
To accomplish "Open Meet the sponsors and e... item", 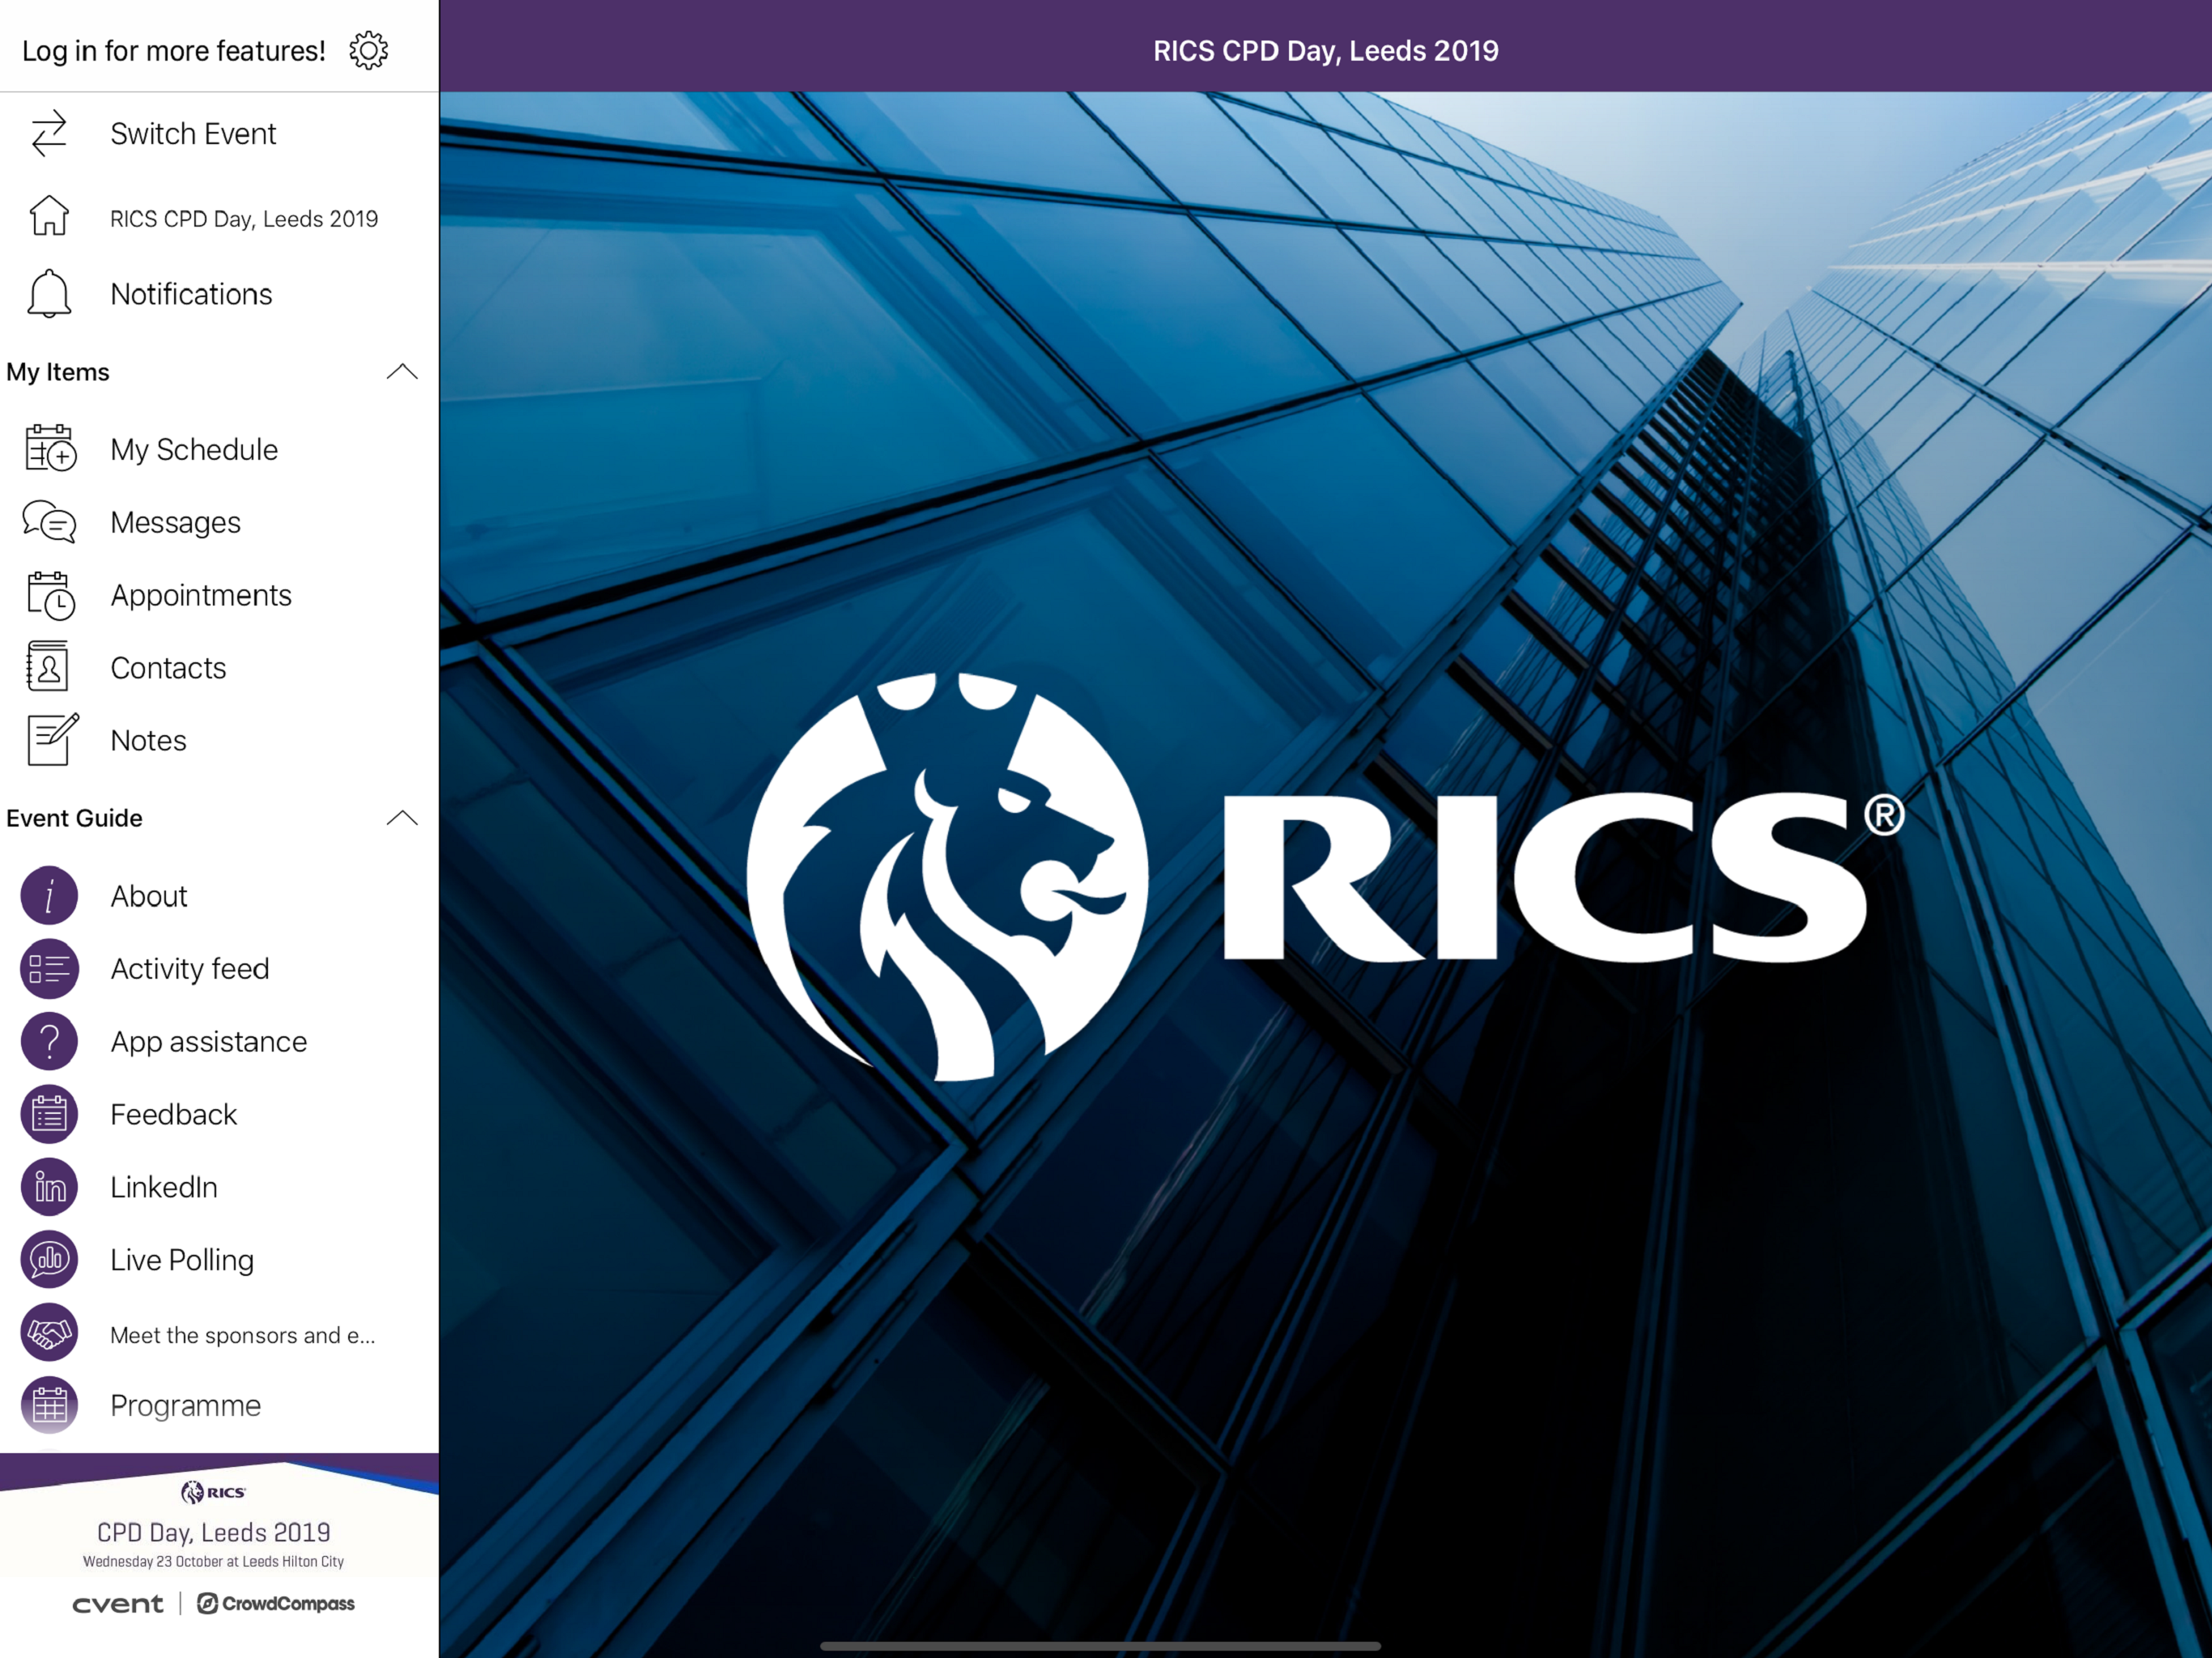I will (219, 1333).
